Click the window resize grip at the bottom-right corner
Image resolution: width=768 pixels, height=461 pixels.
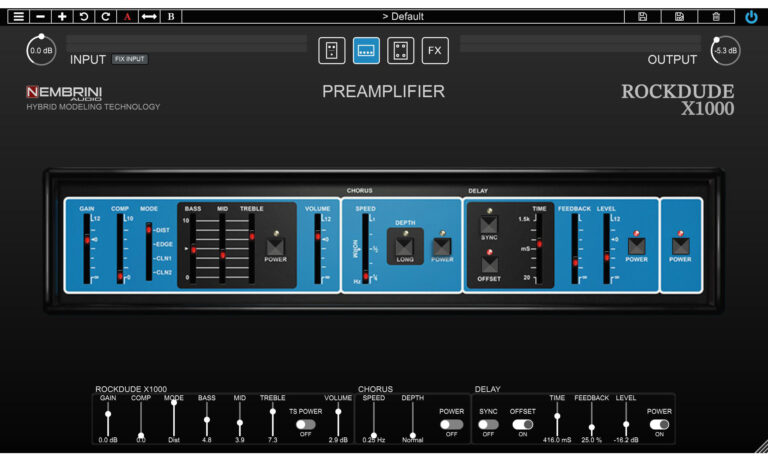[762, 446]
